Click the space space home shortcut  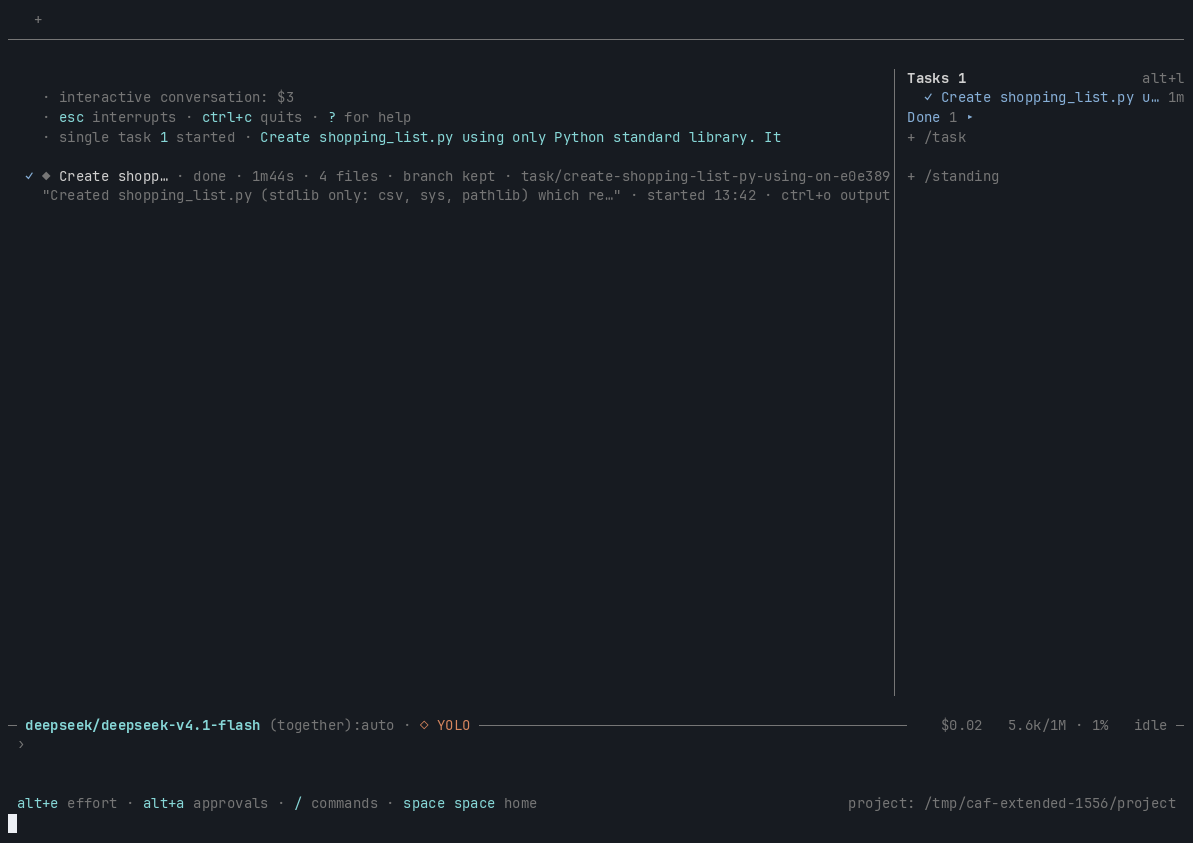(470, 803)
